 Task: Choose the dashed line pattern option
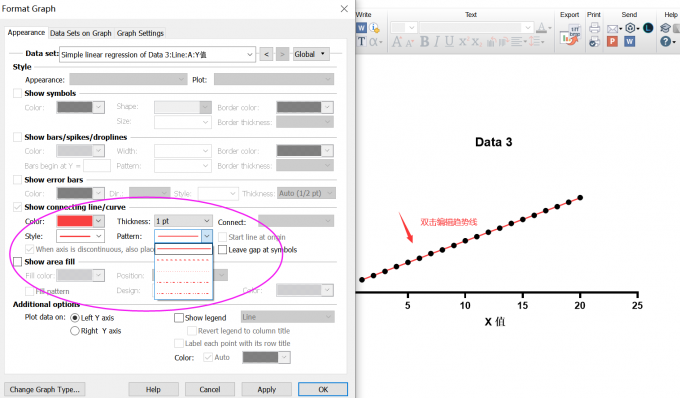[183, 260]
